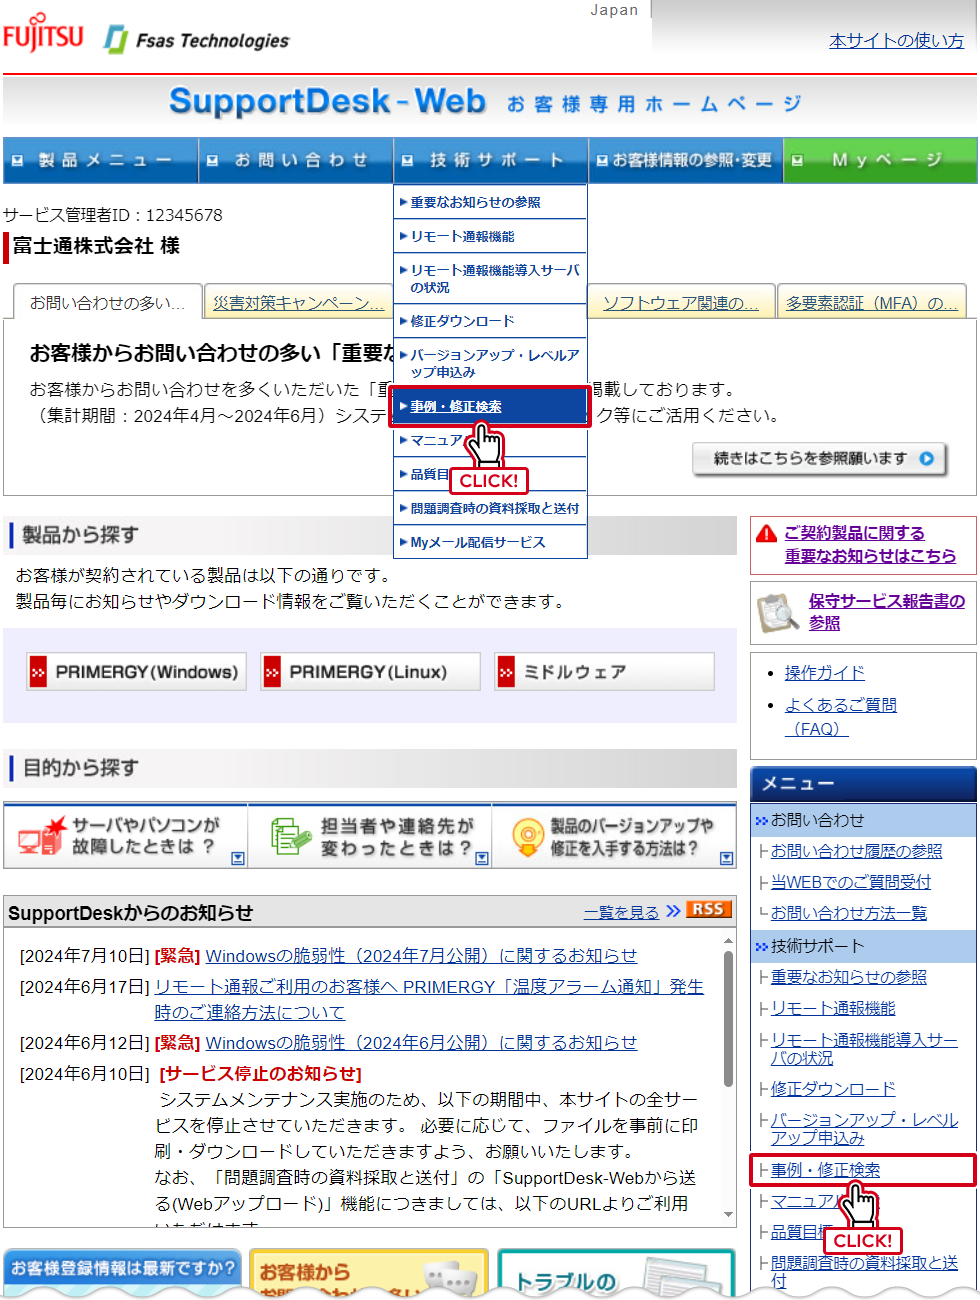Open sidebar バージョンアップ・レベルアップ申込み link

(864, 1129)
